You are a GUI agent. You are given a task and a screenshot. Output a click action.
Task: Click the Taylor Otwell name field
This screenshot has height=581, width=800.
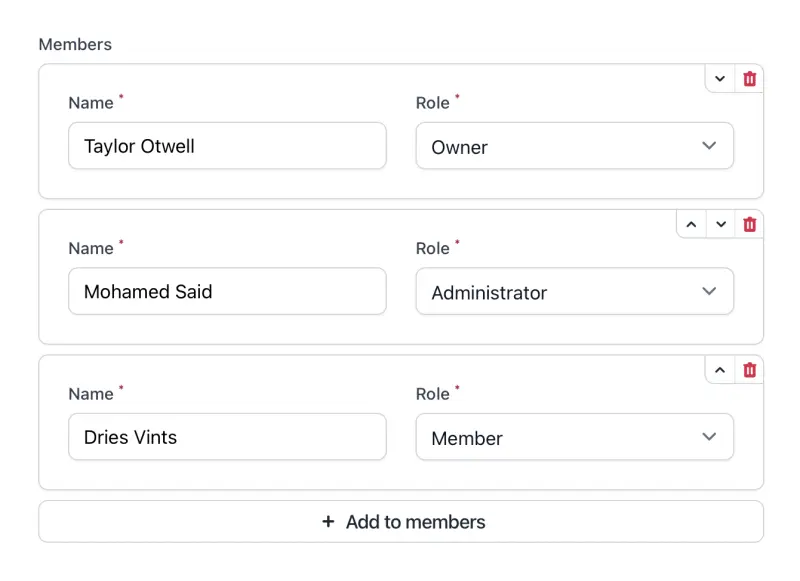coord(227,146)
